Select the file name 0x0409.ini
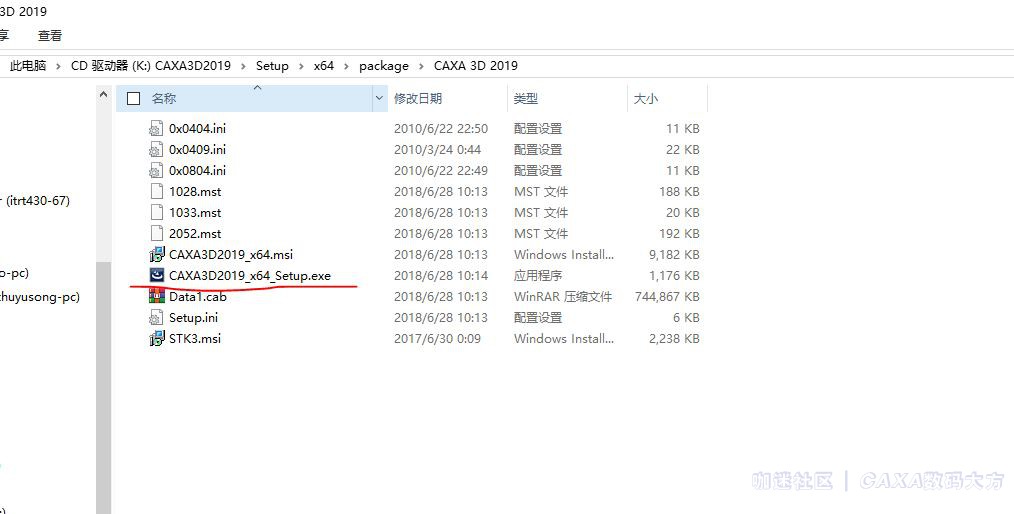Screen dimensions: 1014x514 click(x=197, y=149)
